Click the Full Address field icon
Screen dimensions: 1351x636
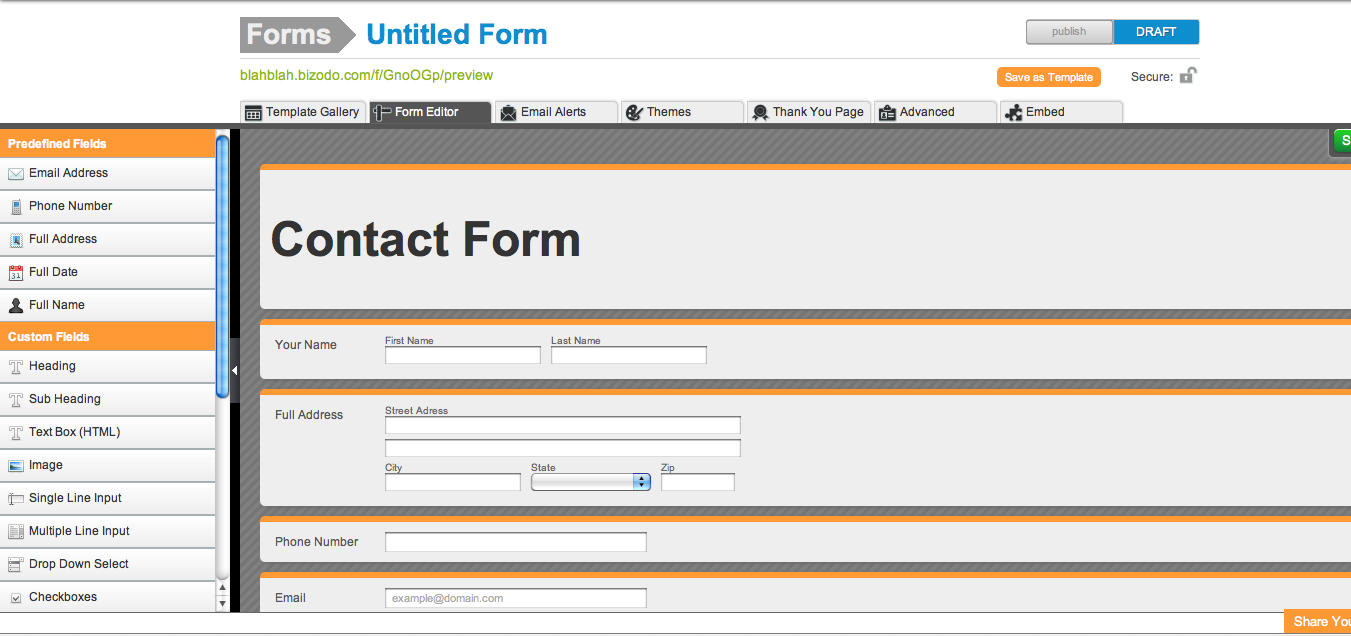[16, 240]
